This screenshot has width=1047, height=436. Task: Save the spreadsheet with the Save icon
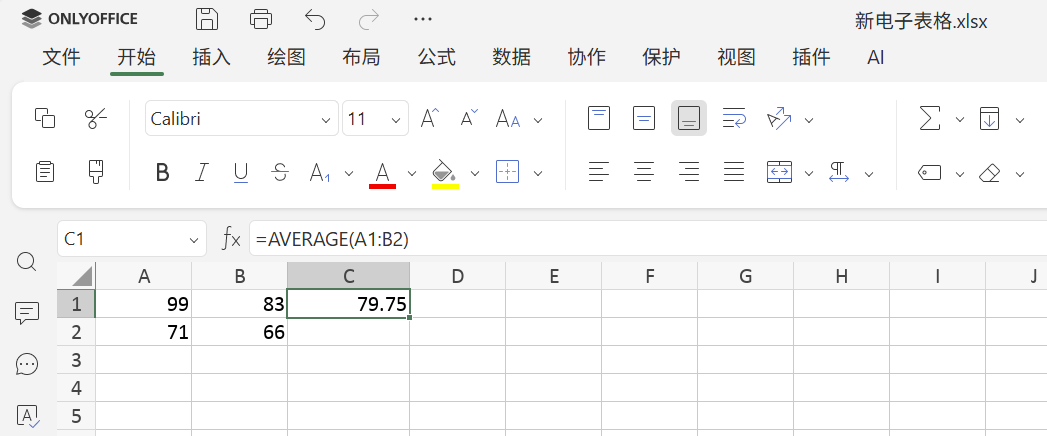[x=207, y=19]
